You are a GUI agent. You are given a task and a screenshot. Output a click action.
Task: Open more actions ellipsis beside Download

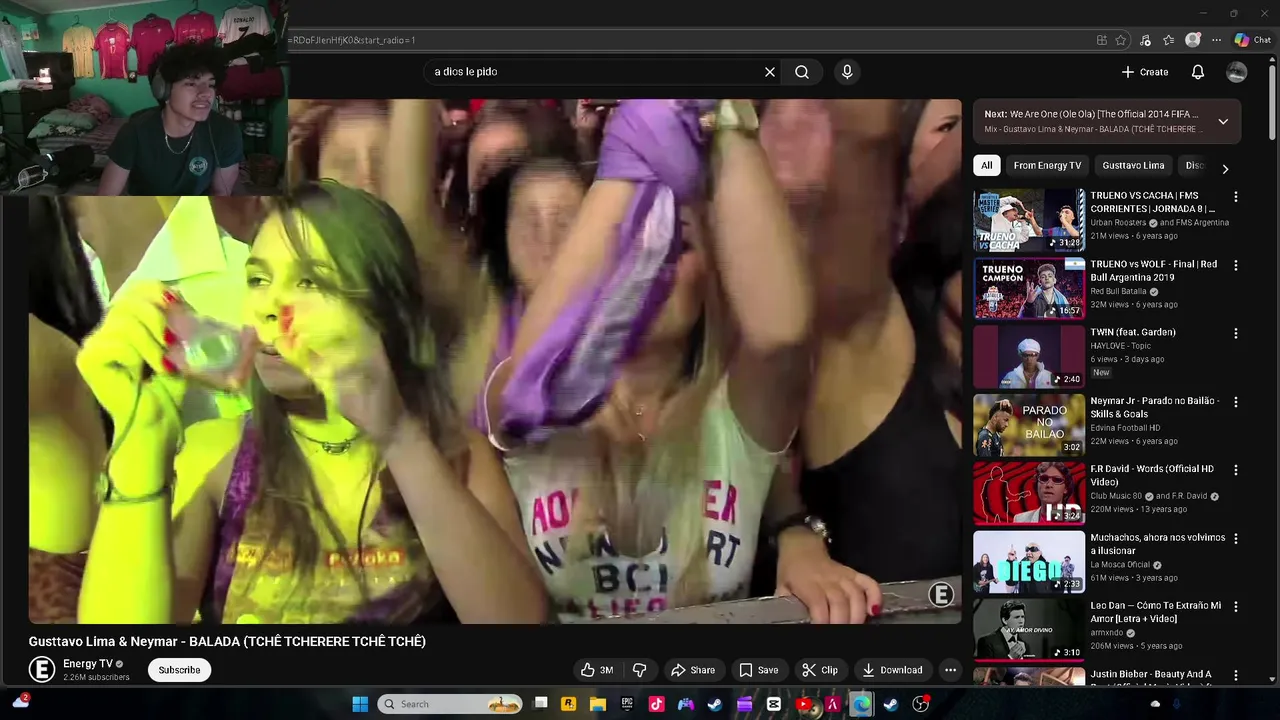pyautogui.click(x=951, y=670)
